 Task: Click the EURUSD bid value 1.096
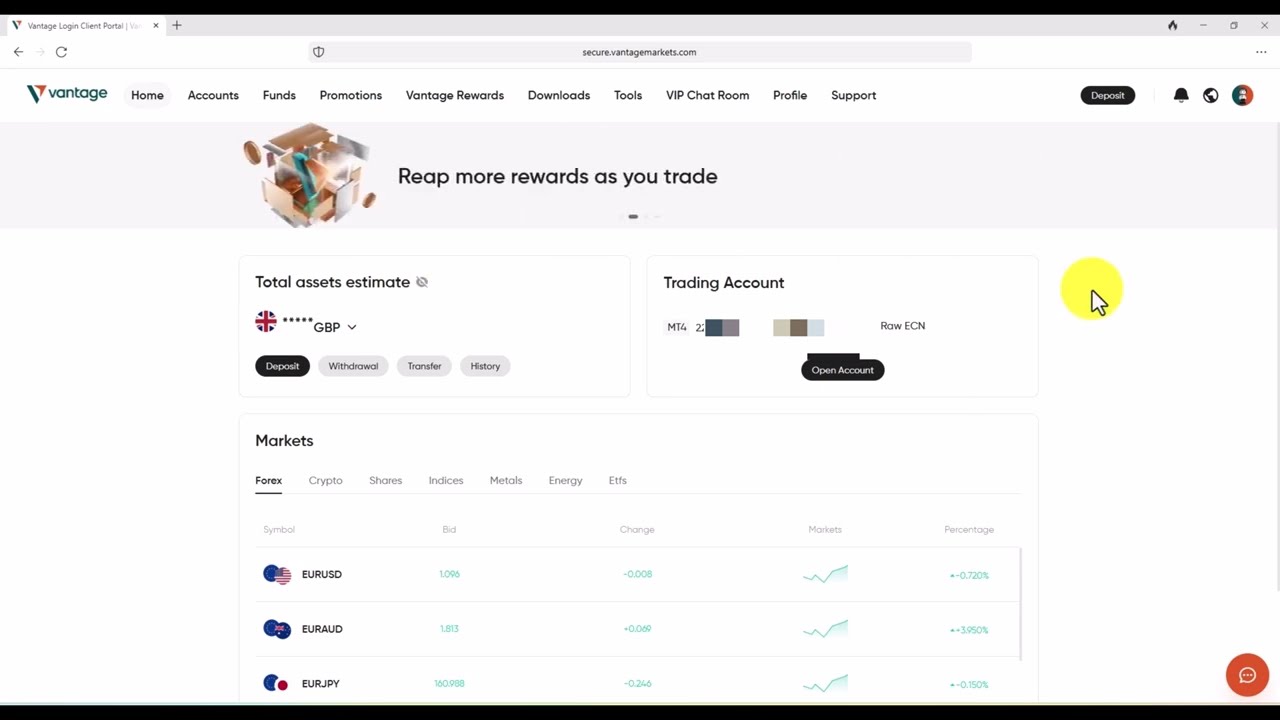(x=449, y=574)
